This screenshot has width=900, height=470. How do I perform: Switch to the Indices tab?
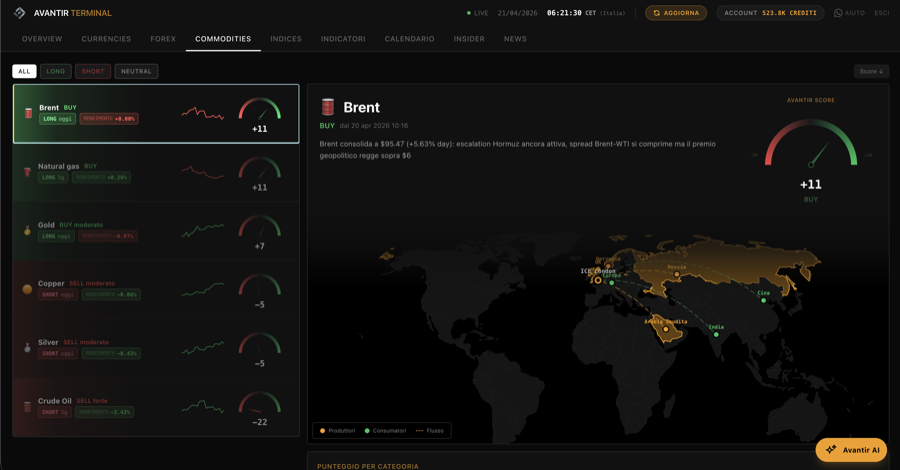286,39
